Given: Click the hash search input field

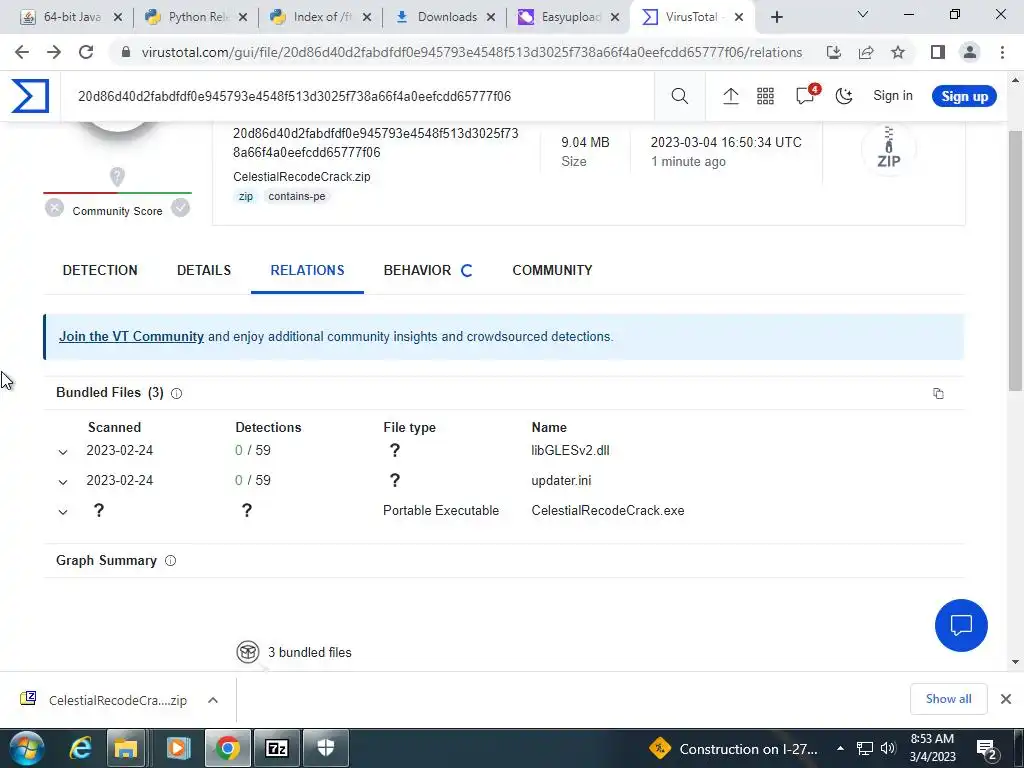Looking at the screenshot, I should (x=359, y=96).
